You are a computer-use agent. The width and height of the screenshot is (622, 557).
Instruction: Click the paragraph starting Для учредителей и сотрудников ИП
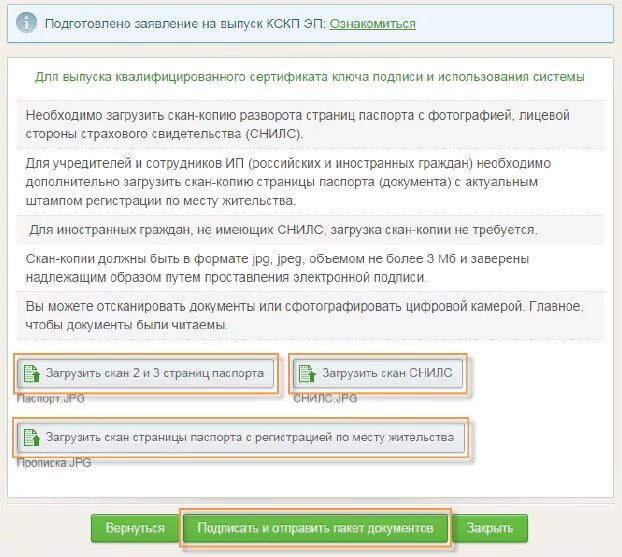tap(288, 182)
